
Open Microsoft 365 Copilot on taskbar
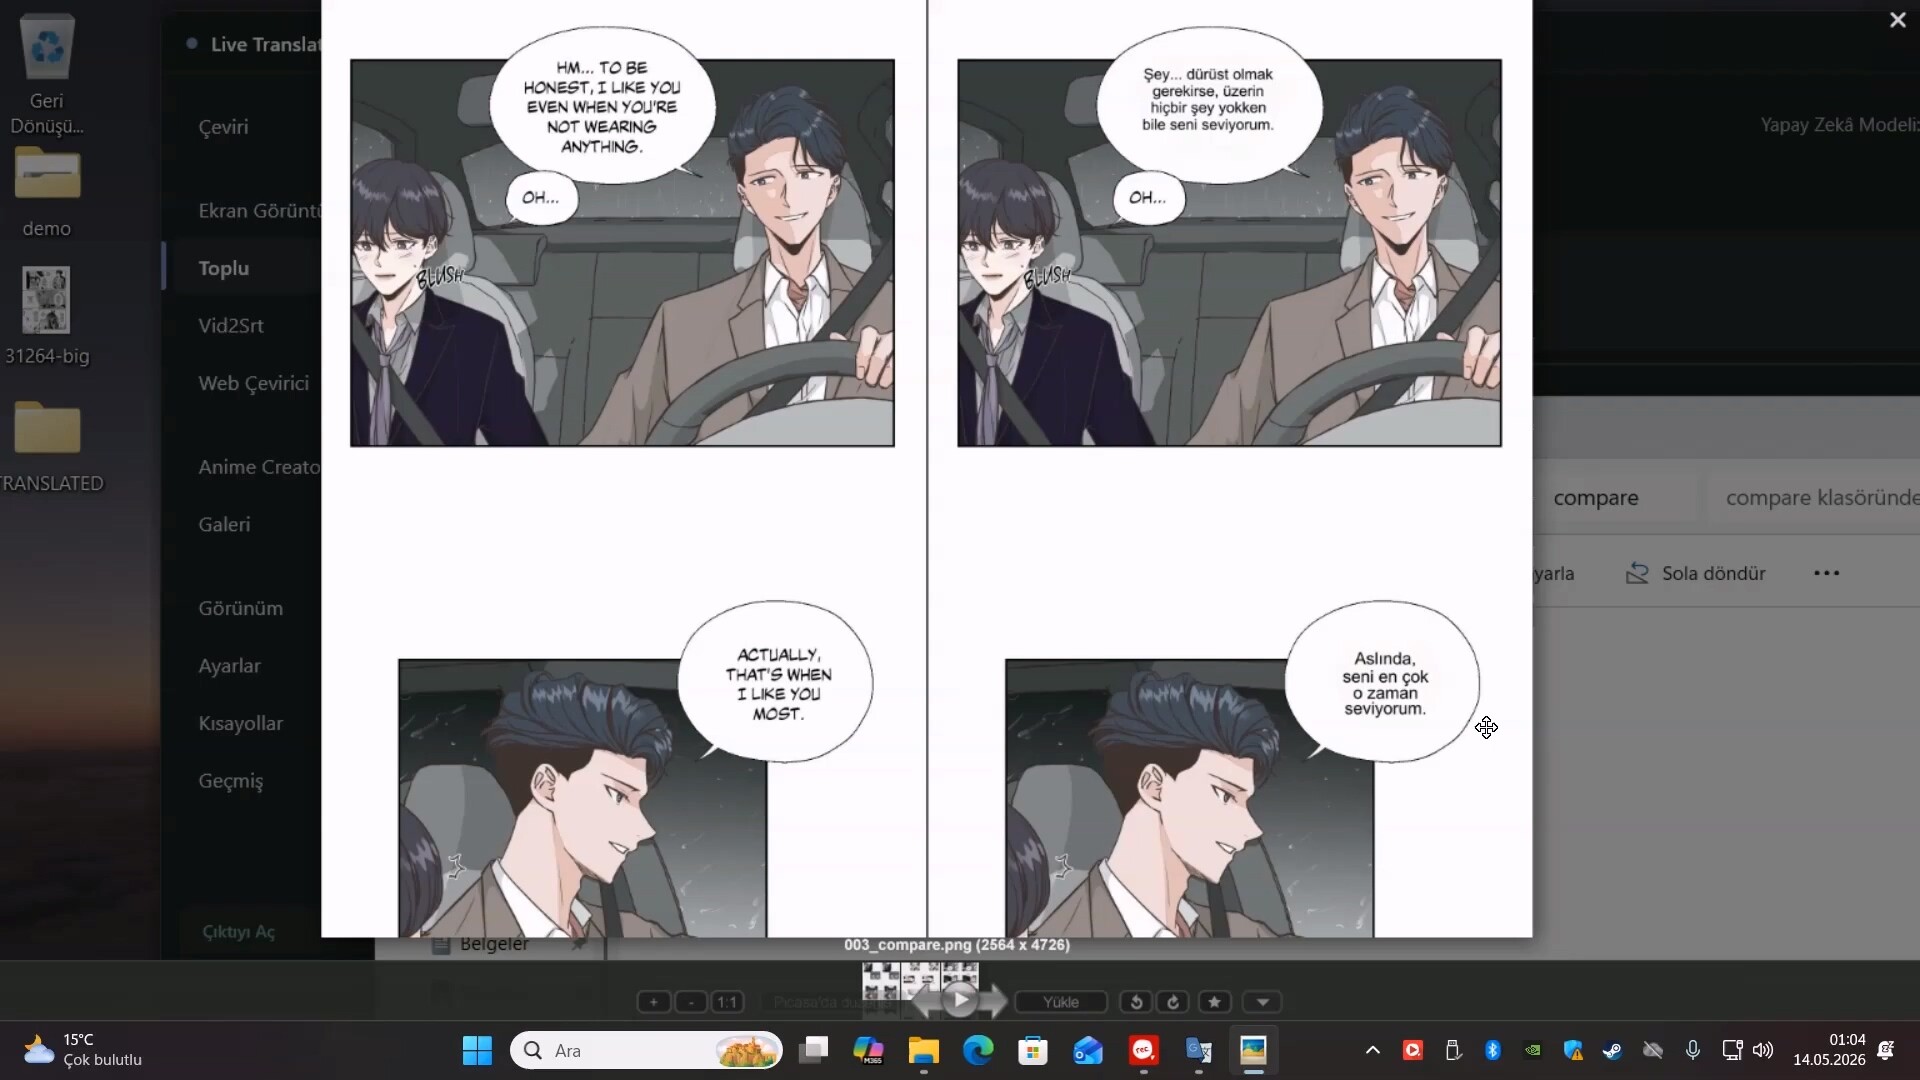click(x=868, y=1050)
